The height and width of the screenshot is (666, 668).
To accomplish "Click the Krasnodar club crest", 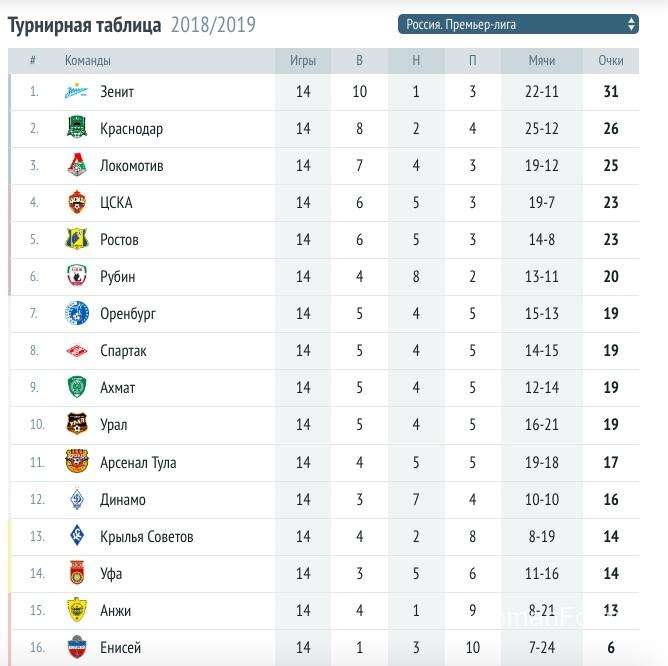I will click(77, 127).
